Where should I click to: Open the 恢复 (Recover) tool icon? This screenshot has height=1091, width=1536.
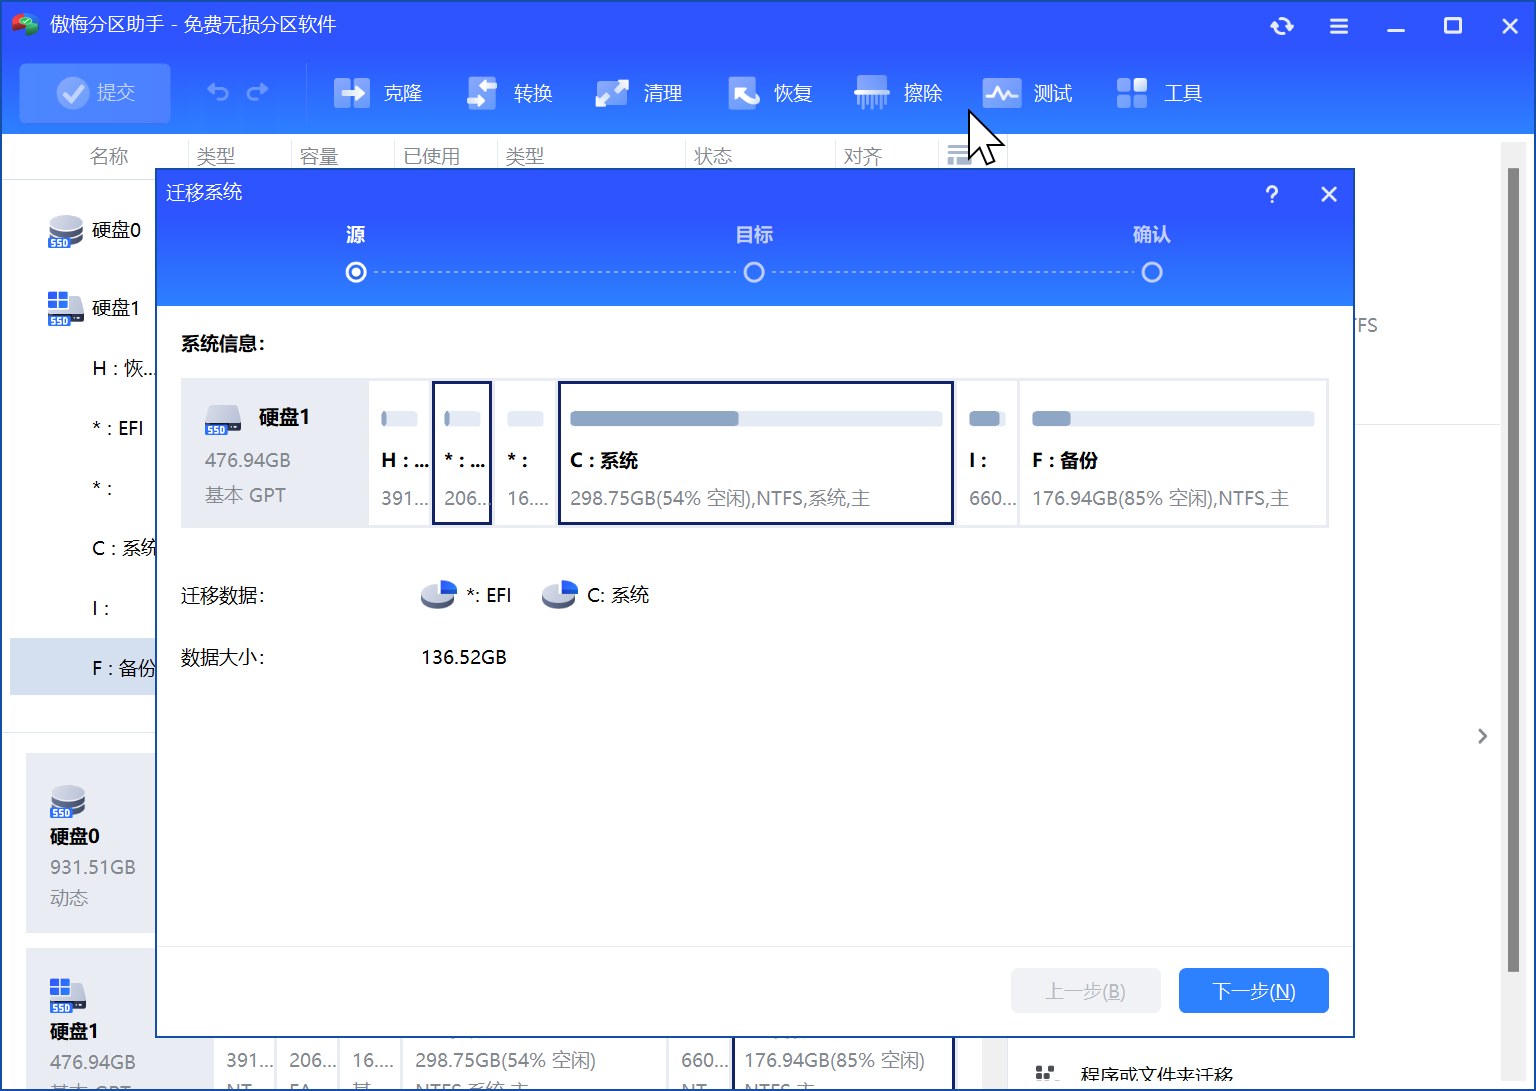(x=742, y=92)
